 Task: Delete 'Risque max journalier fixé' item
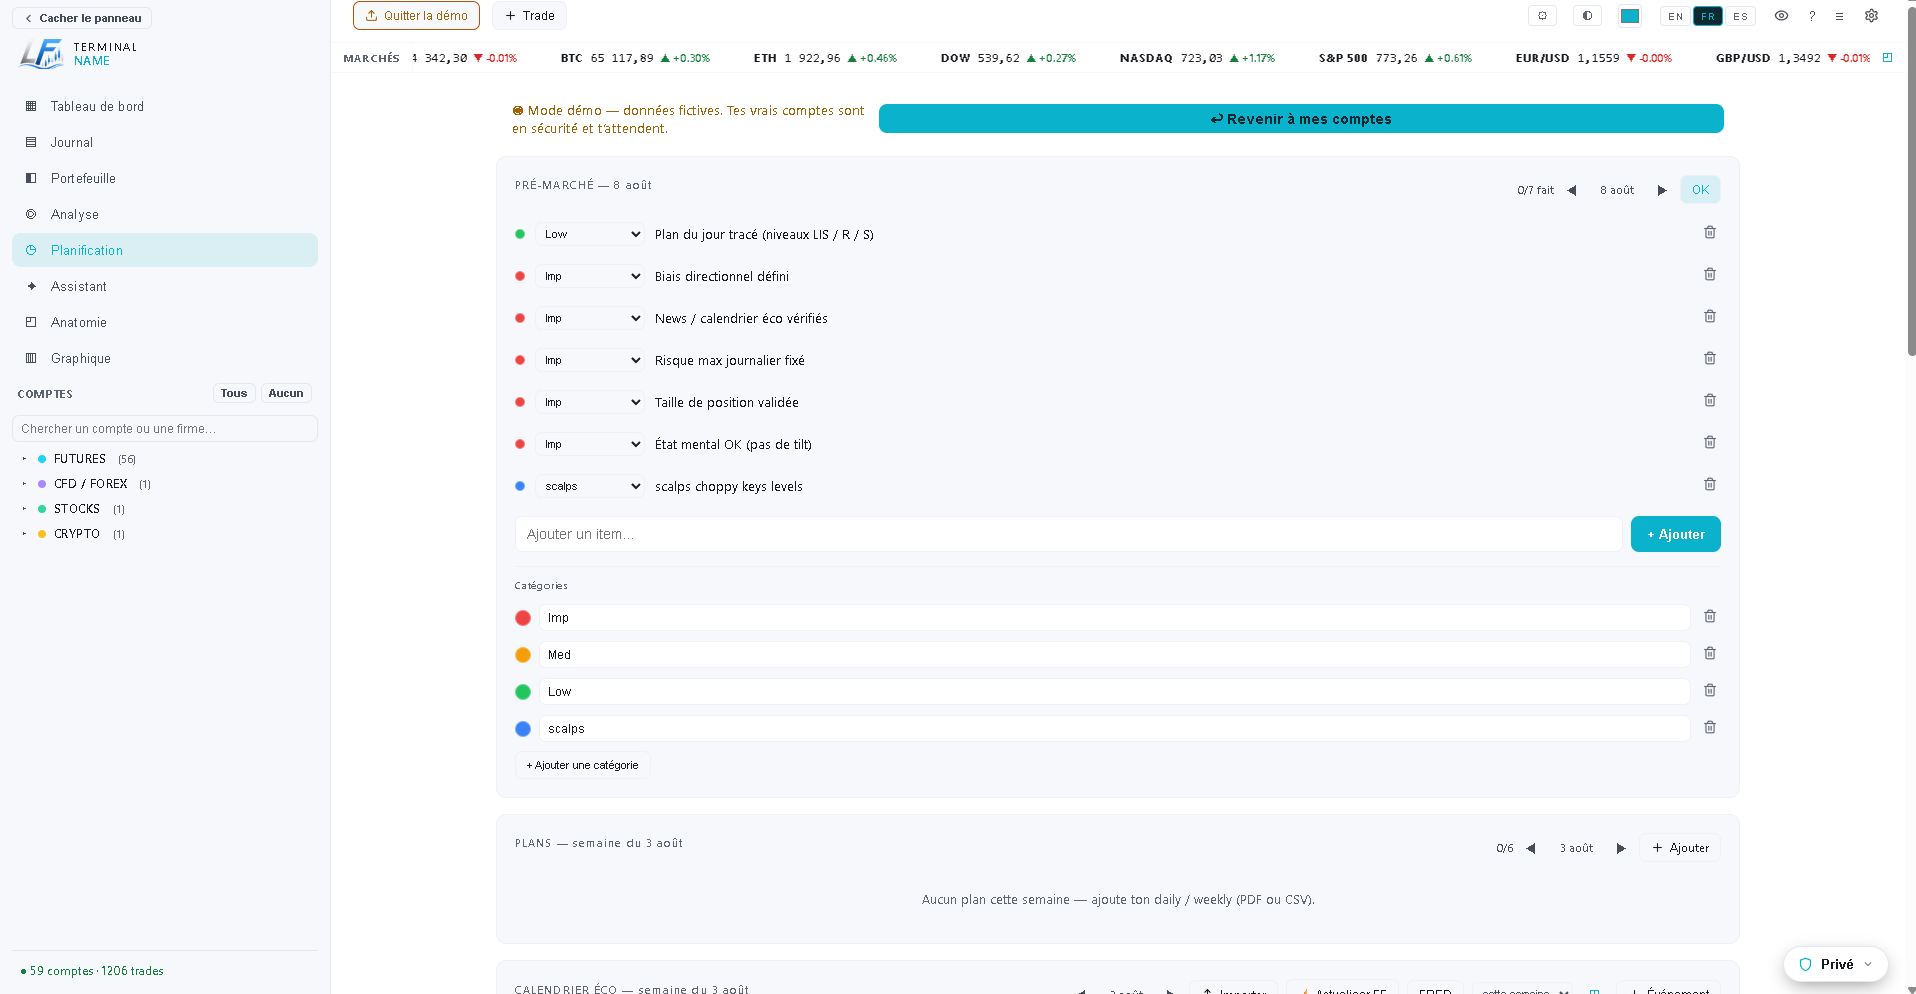click(1709, 358)
